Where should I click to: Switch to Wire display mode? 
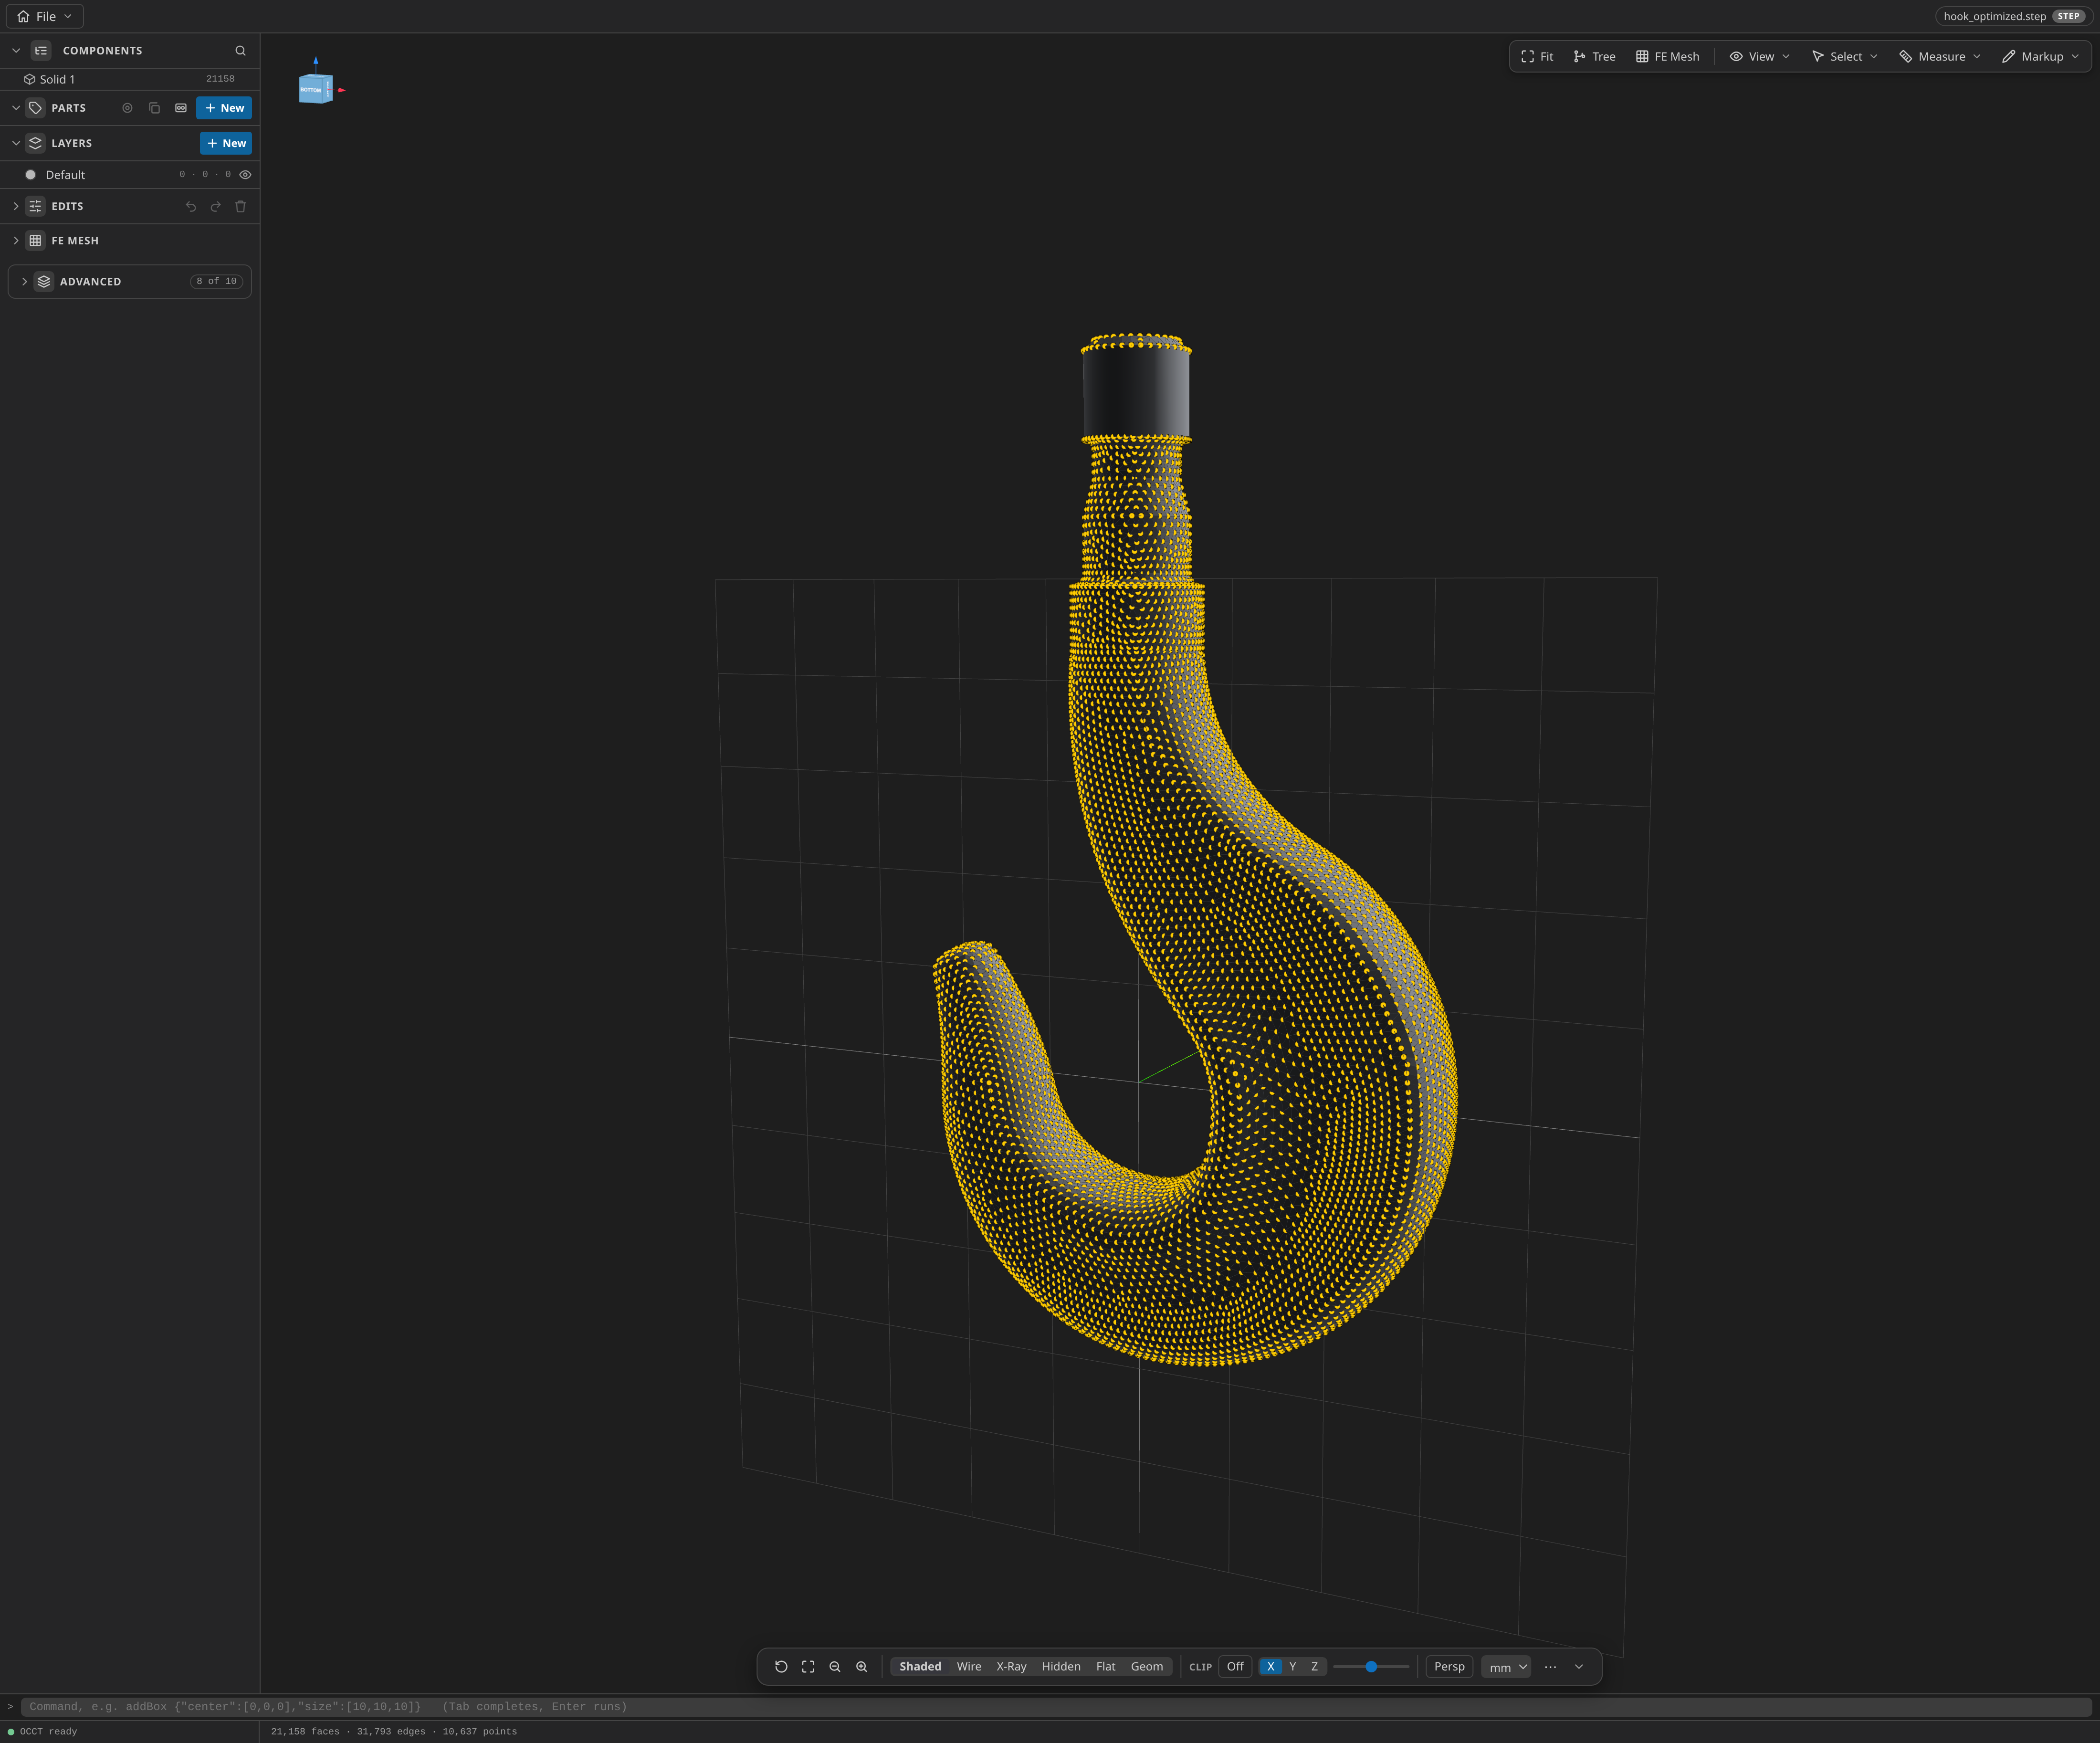pos(969,1667)
